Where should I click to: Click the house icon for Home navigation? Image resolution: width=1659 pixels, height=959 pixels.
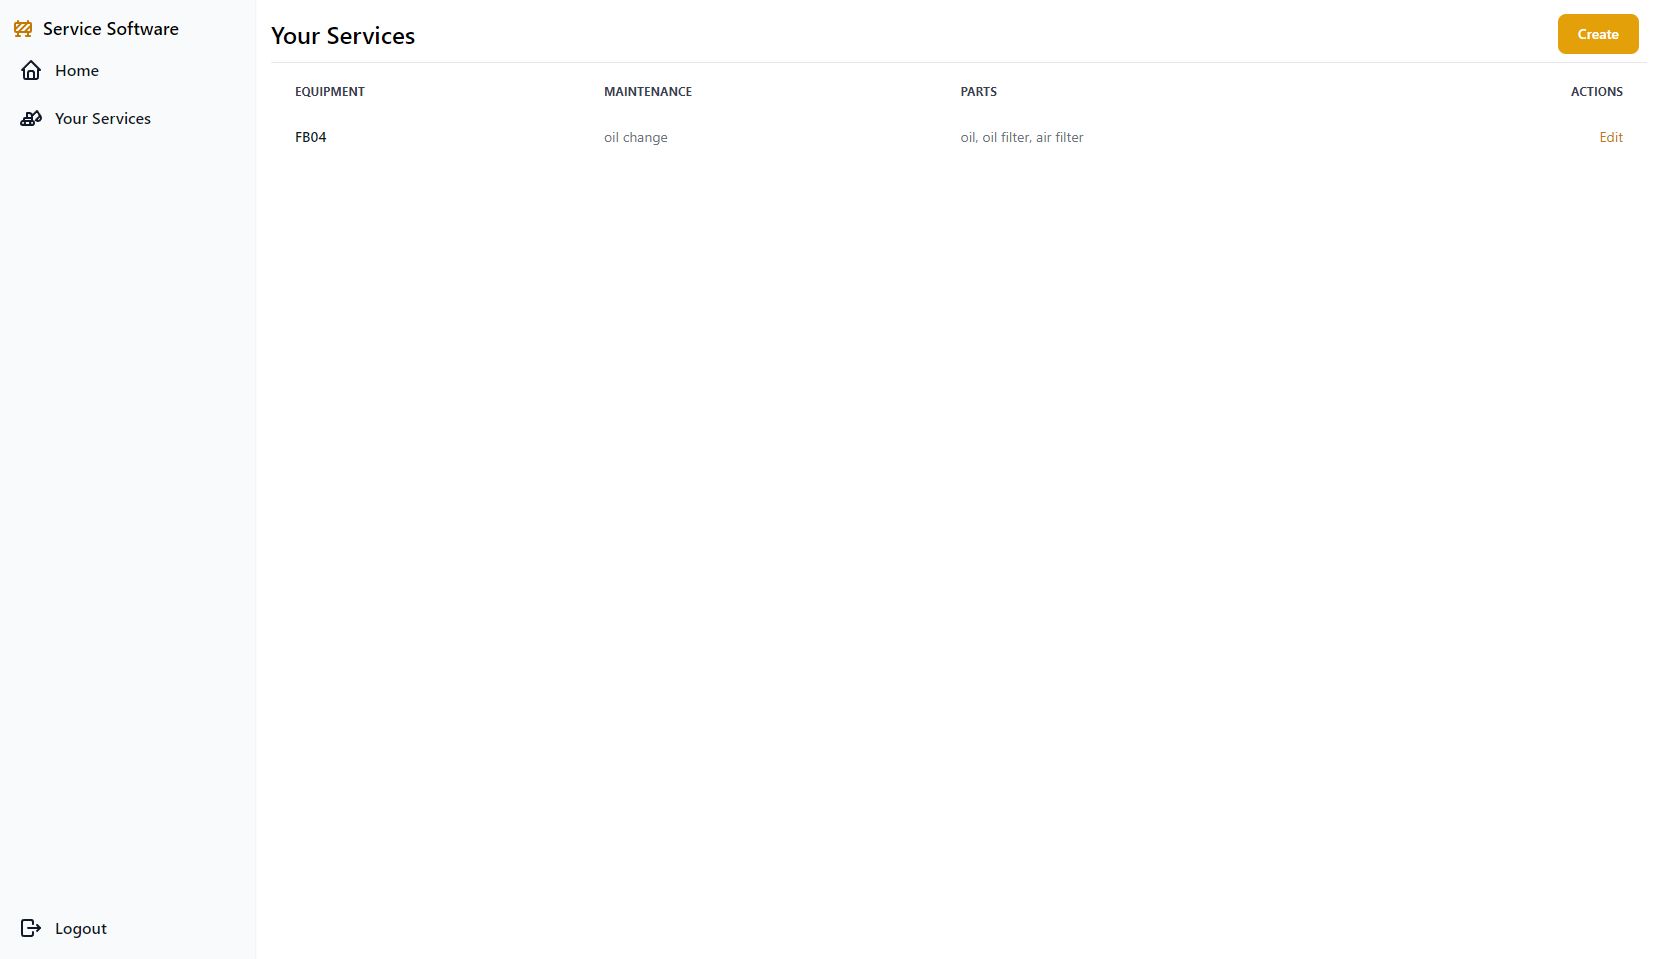click(x=31, y=70)
